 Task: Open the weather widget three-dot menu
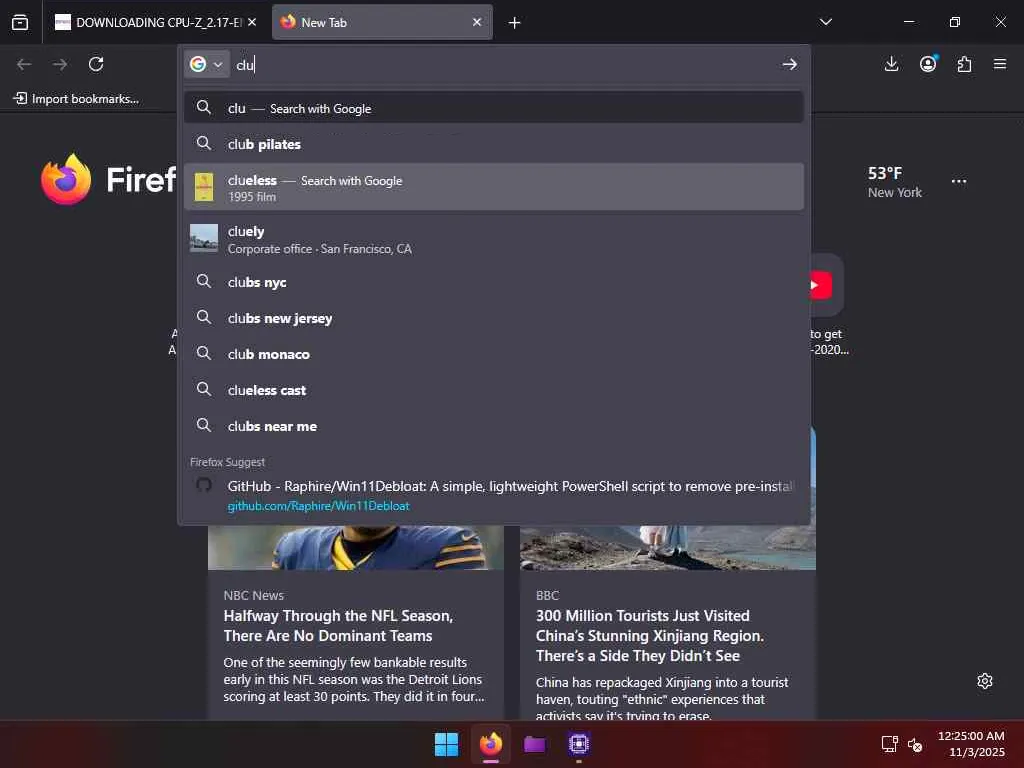point(959,182)
